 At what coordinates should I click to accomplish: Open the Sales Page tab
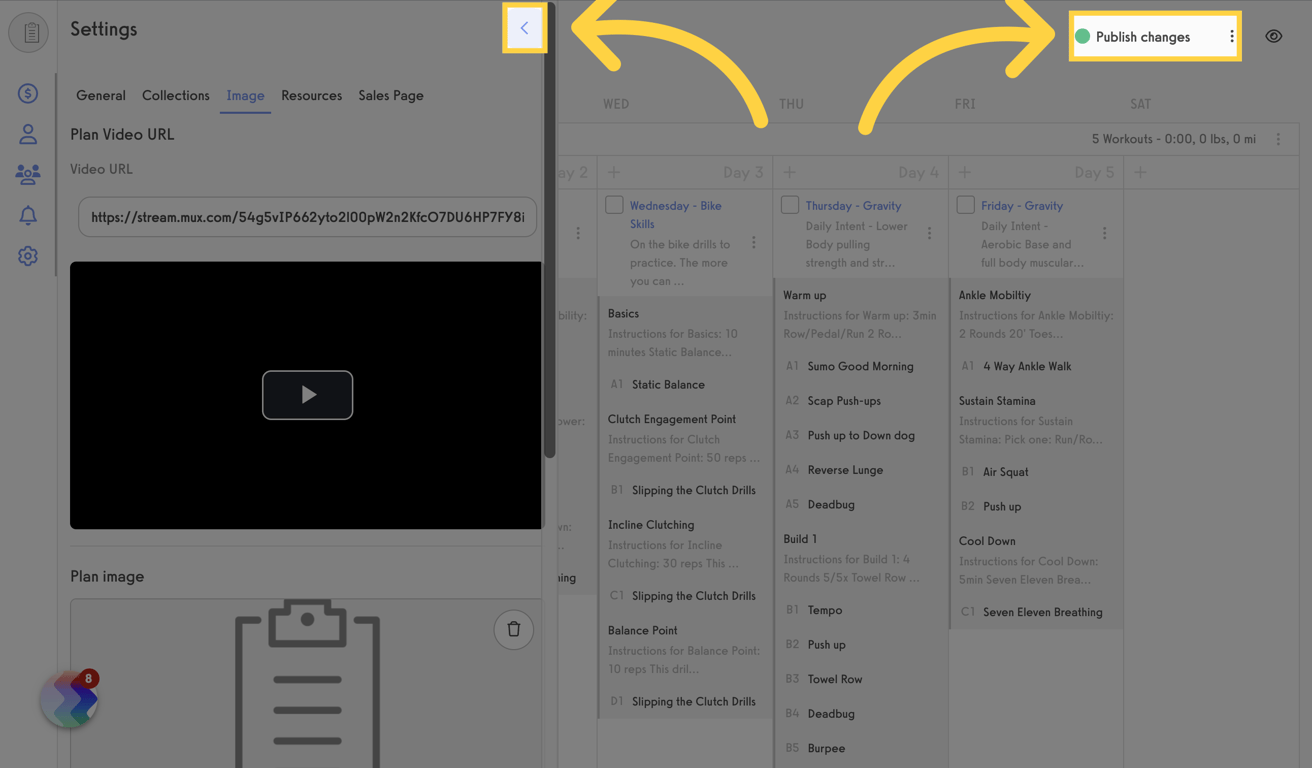tap(390, 95)
